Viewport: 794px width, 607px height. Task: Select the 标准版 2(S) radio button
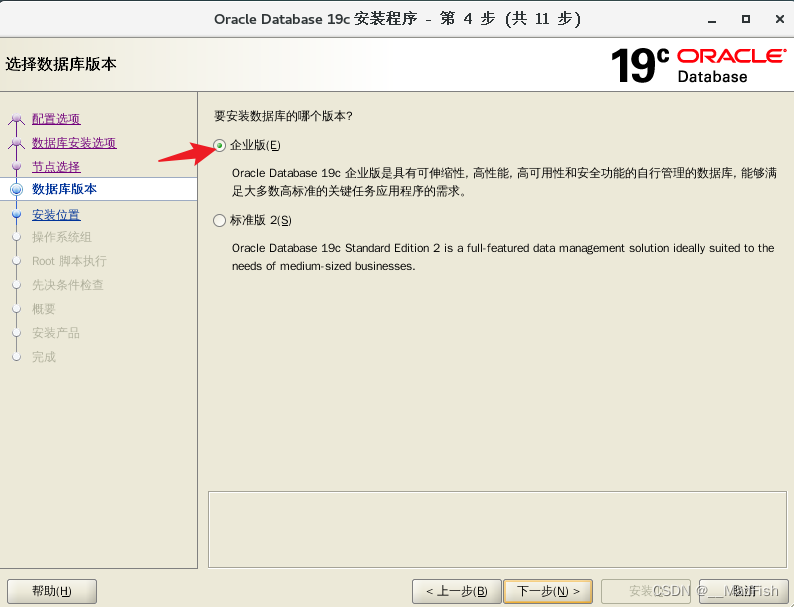coord(219,220)
